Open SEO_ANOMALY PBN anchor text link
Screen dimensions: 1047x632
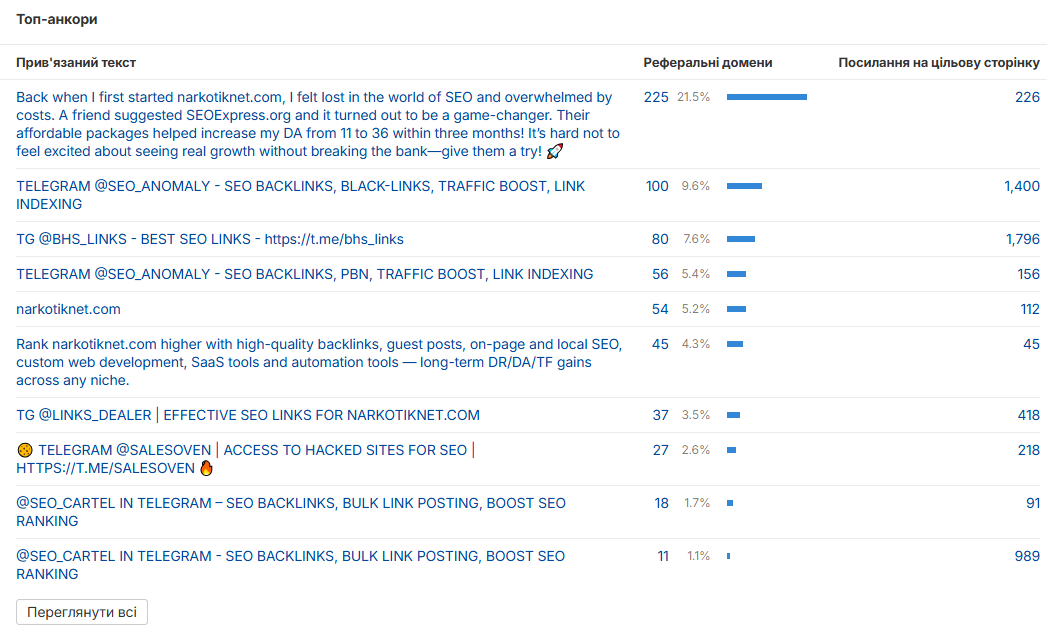(304, 274)
